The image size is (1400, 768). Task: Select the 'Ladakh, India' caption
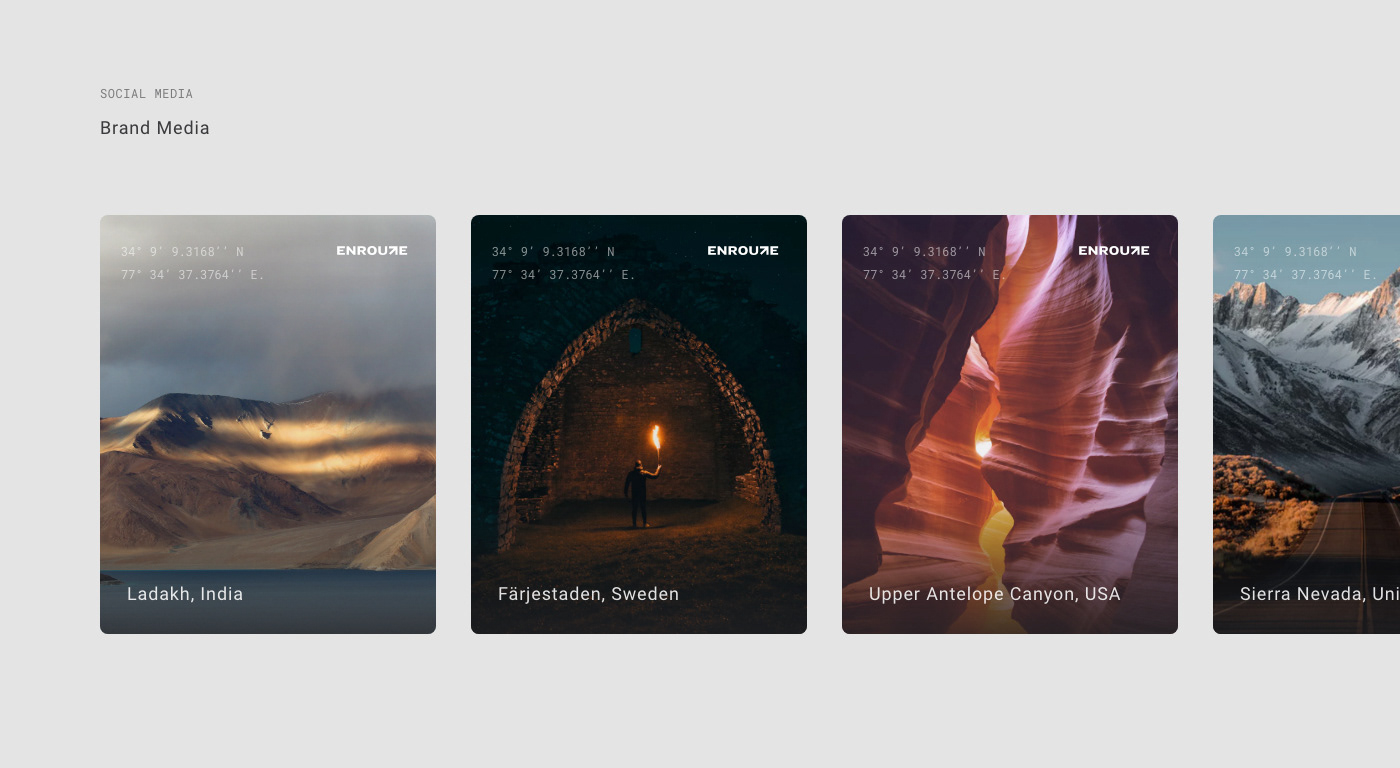click(185, 594)
